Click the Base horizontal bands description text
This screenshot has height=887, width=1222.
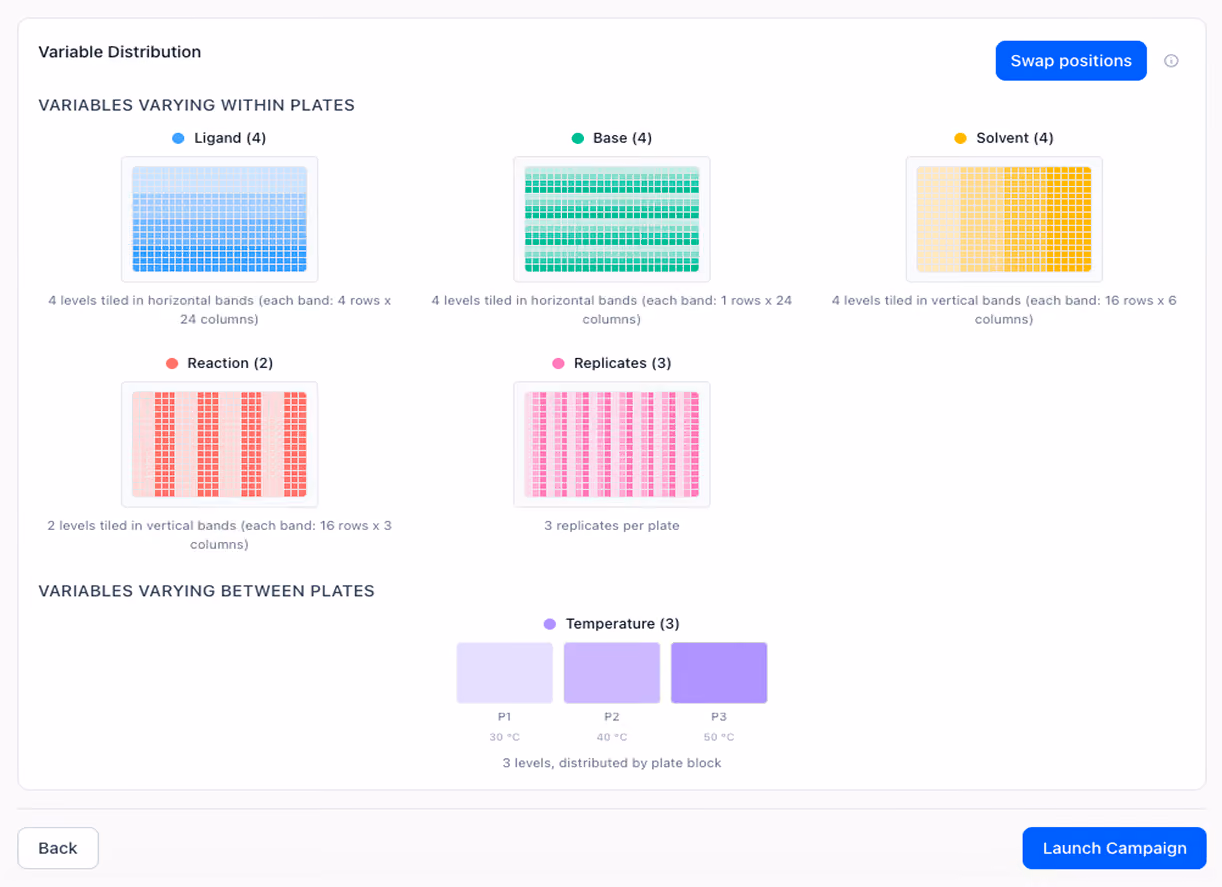click(612, 310)
